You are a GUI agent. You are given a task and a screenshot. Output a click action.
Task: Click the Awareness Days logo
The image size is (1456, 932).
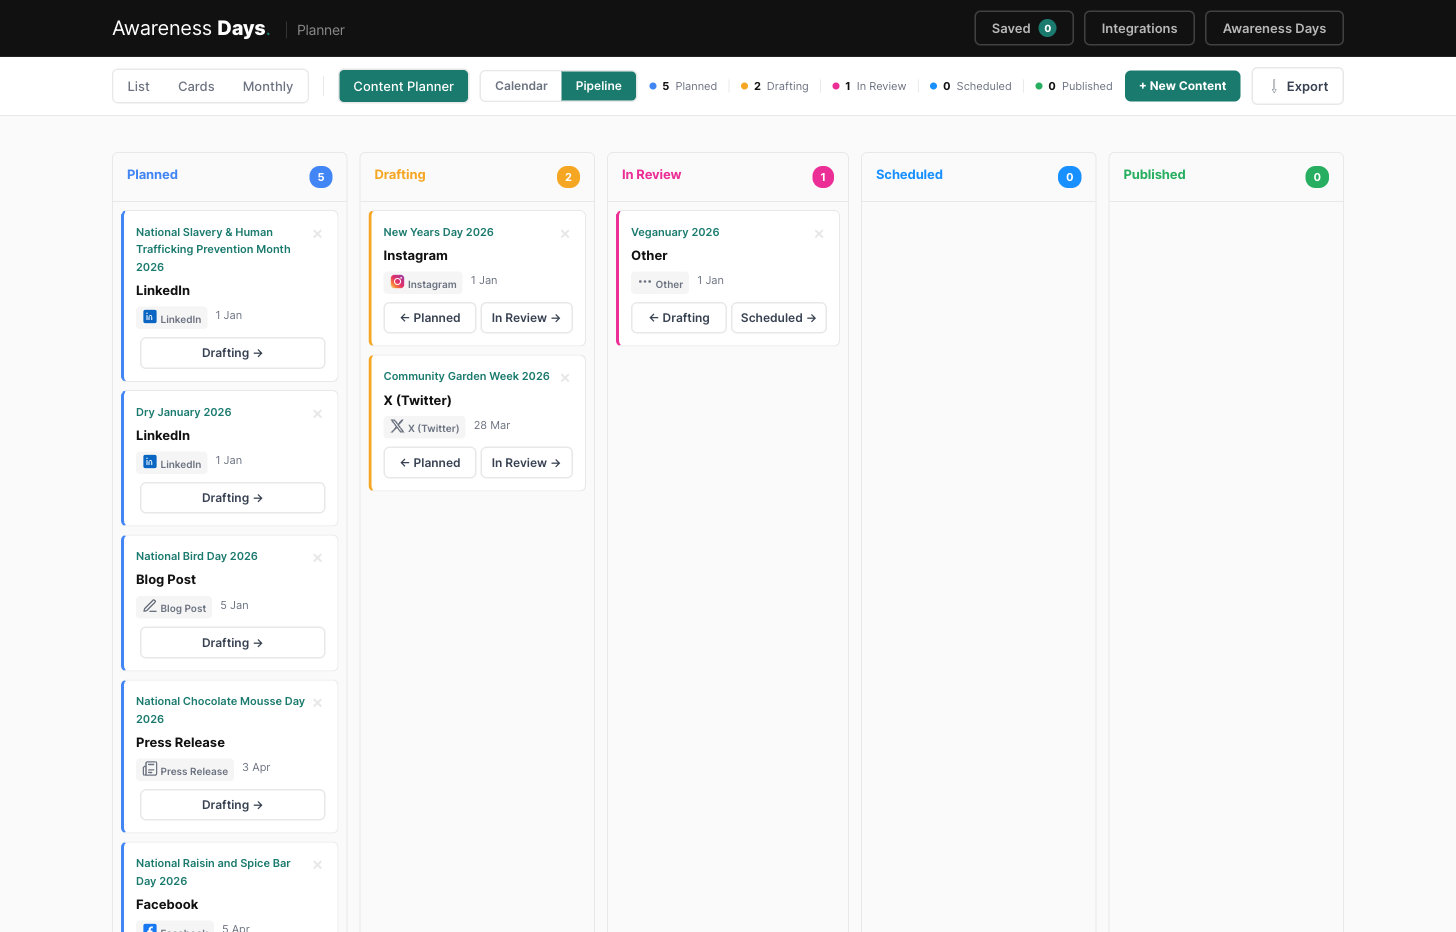click(x=191, y=28)
